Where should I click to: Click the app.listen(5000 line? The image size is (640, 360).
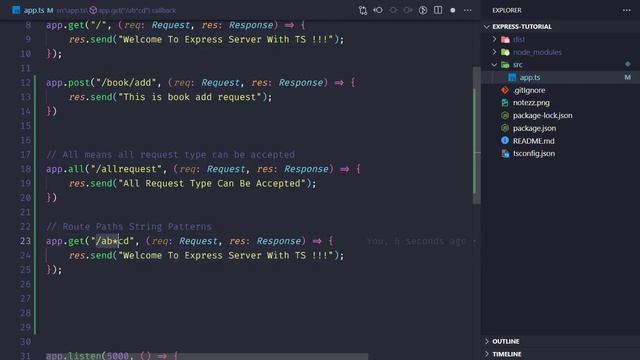tap(112, 356)
